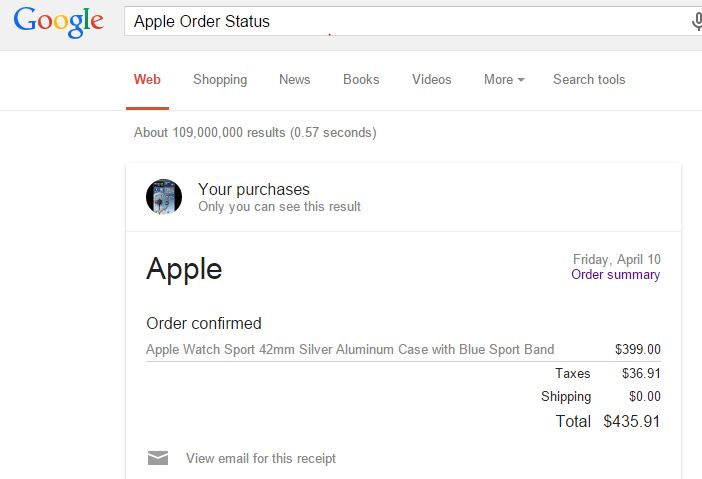This screenshot has height=479, width=702.
Task: Expand the More dropdown menu
Action: (x=504, y=80)
